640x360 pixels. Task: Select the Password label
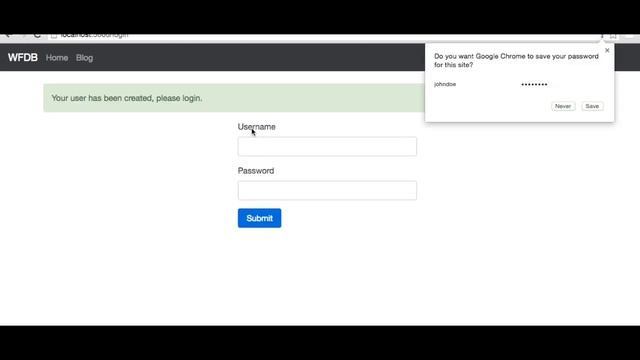256,171
